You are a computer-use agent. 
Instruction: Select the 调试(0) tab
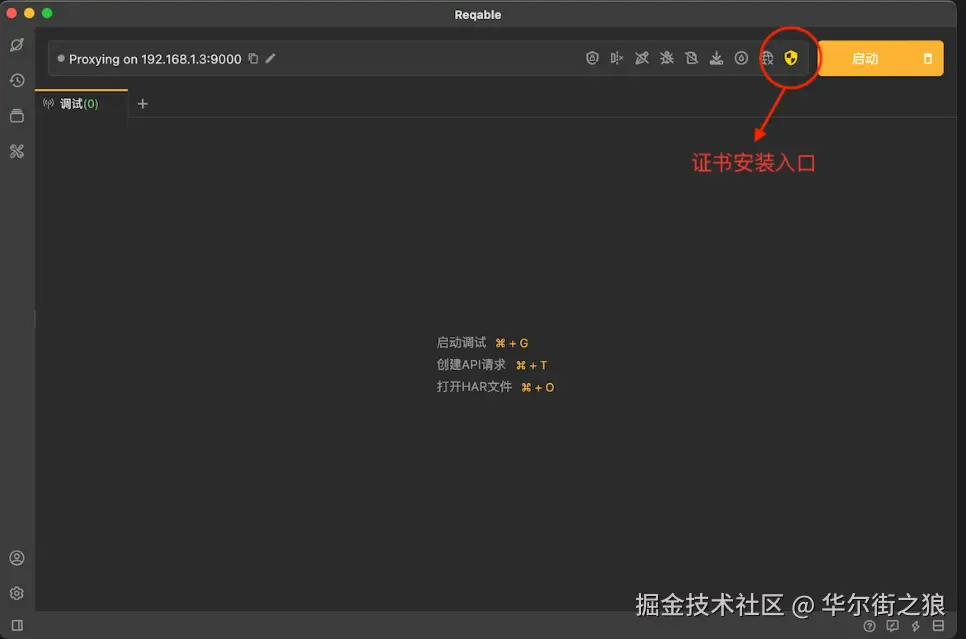point(81,104)
